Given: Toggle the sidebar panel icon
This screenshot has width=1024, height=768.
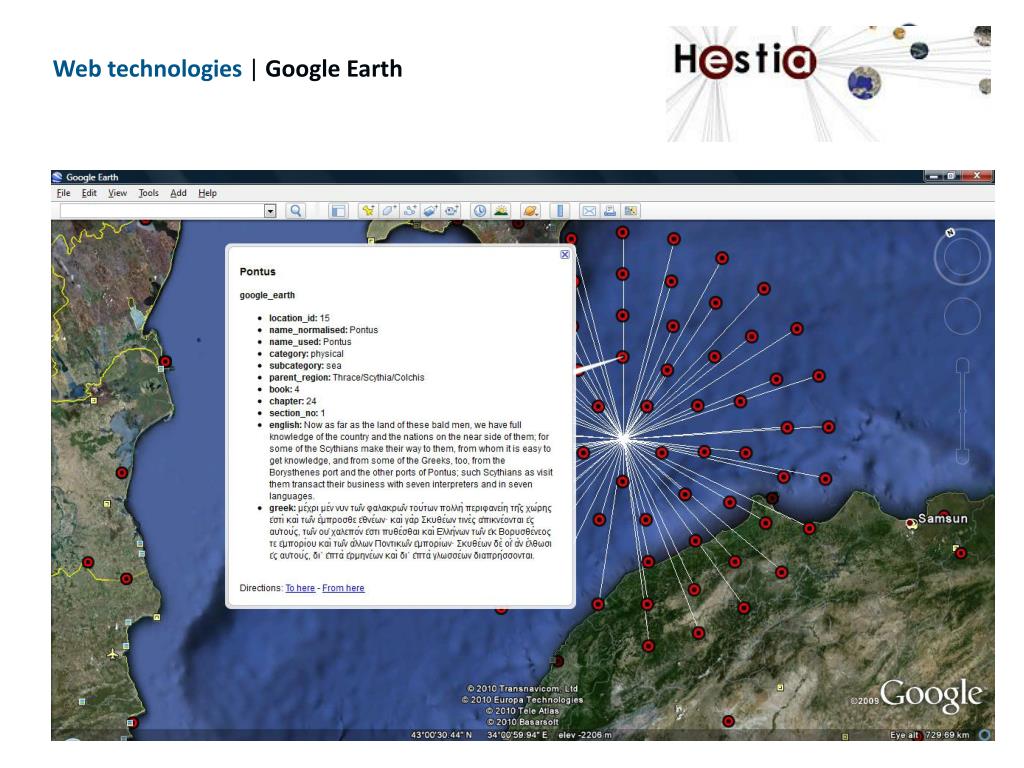Looking at the screenshot, I should point(338,210).
